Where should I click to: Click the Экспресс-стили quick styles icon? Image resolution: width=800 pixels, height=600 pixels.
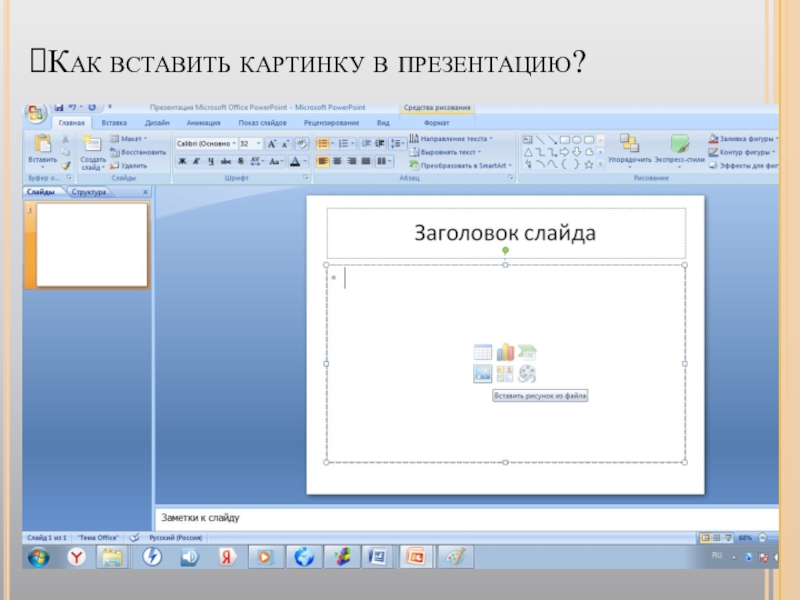coord(680,146)
